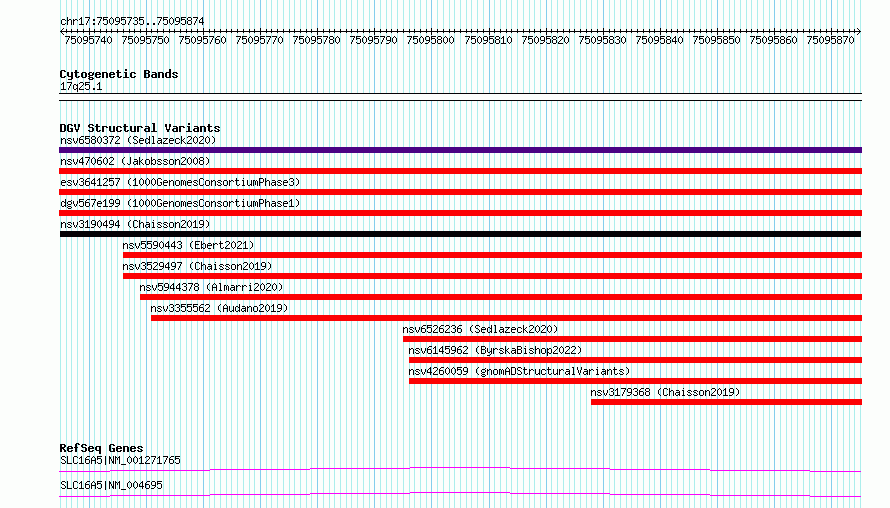
Task: Open nsv3529497 (Chaisson2019) variant label
Action: [x=198, y=266]
